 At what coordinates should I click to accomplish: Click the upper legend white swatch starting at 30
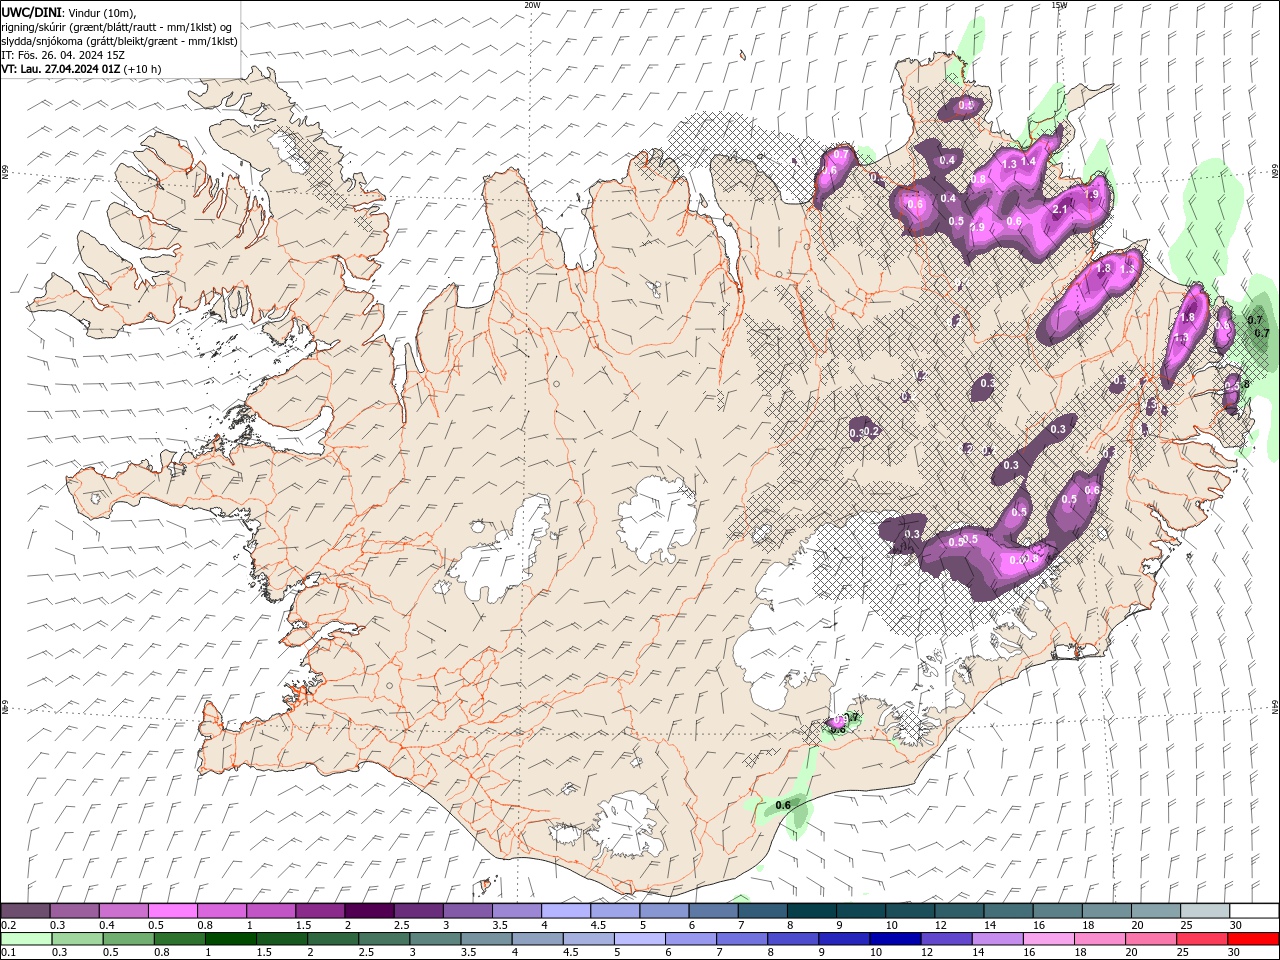click(1253, 911)
